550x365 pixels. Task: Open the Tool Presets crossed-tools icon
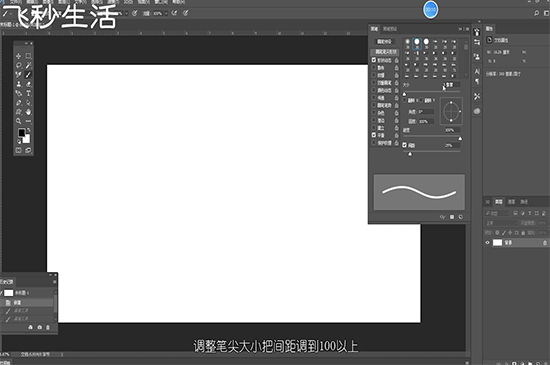point(477,96)
